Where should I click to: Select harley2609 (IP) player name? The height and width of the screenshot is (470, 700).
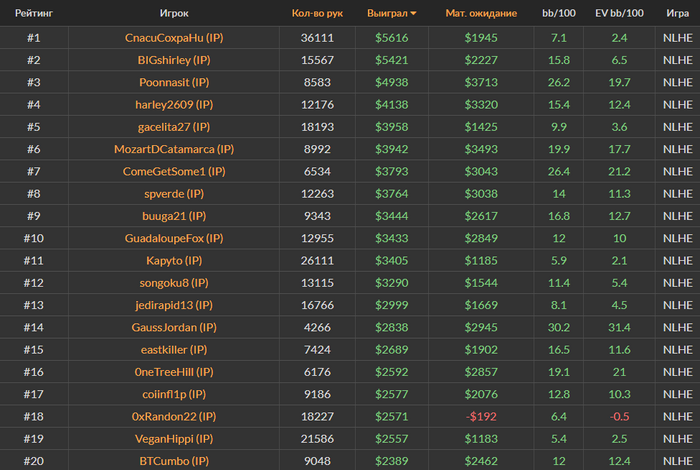coord(174,105)
